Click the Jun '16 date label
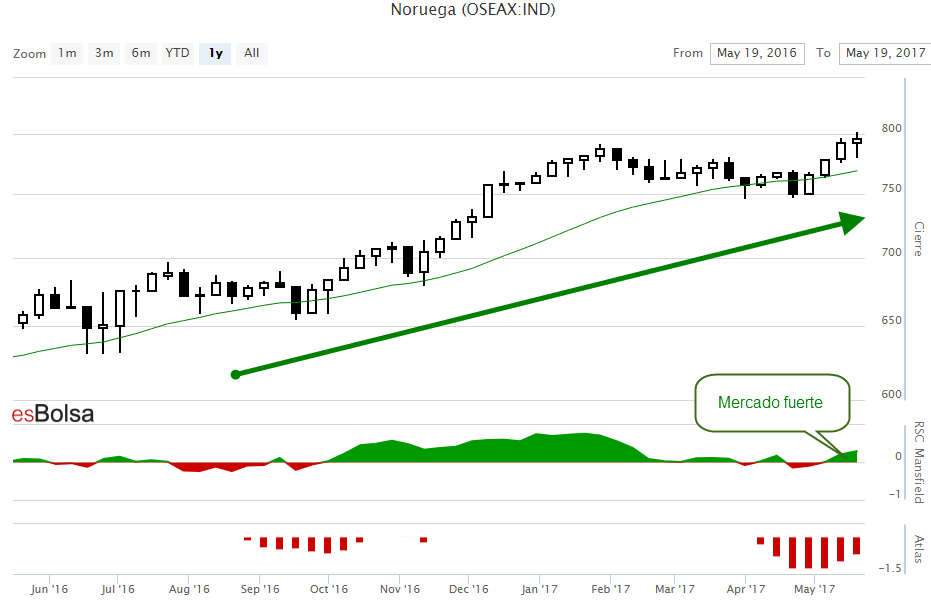Image resolution: width=931 pixels, height=605 pixels. [x=49, y=590]
